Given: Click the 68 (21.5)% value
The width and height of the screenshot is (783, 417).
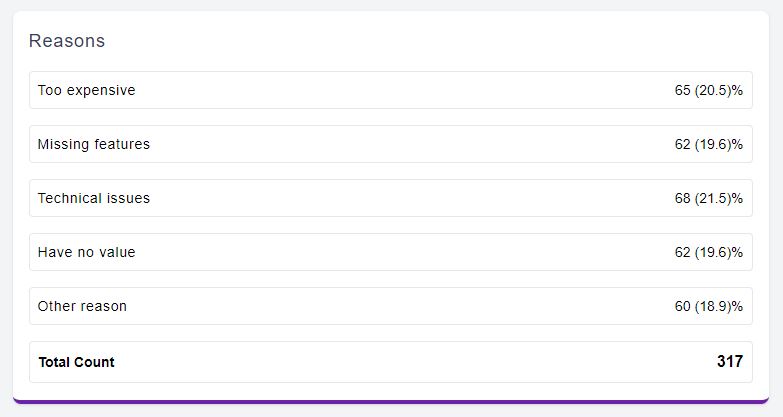Looking at the screenshot, I should (709, 198).
